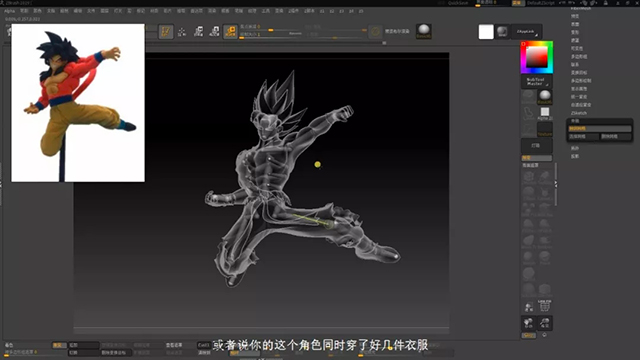Activate the Move transform icon
The width and height of the screenshot is (640, 360).
182,31
